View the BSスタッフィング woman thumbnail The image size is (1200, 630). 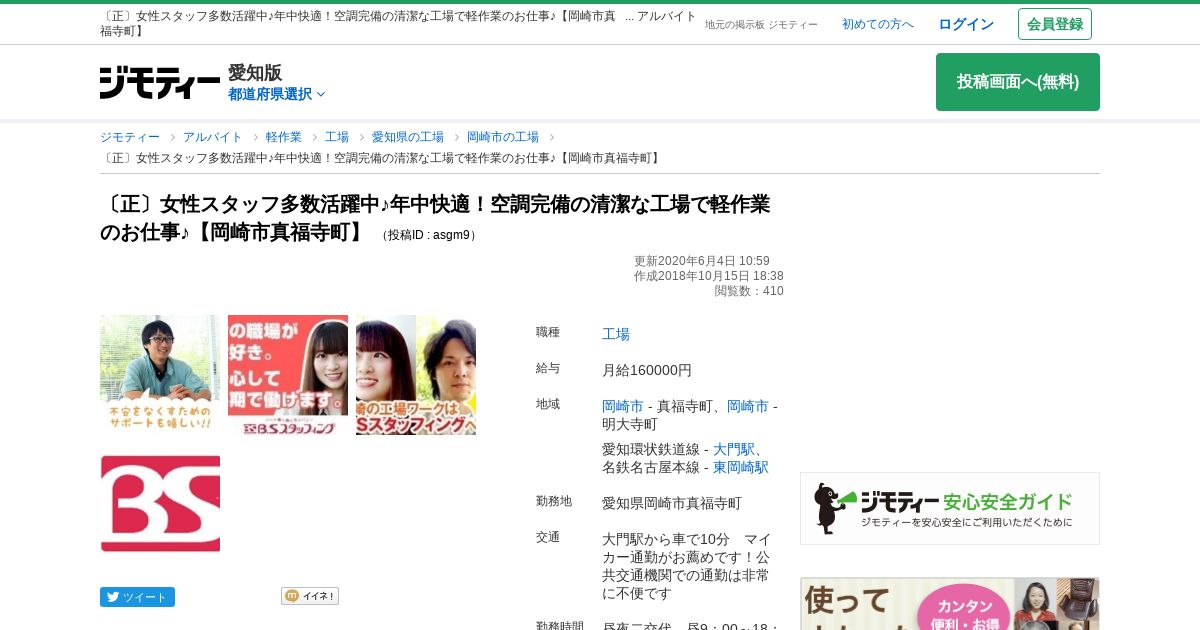(x=288, y=375)
